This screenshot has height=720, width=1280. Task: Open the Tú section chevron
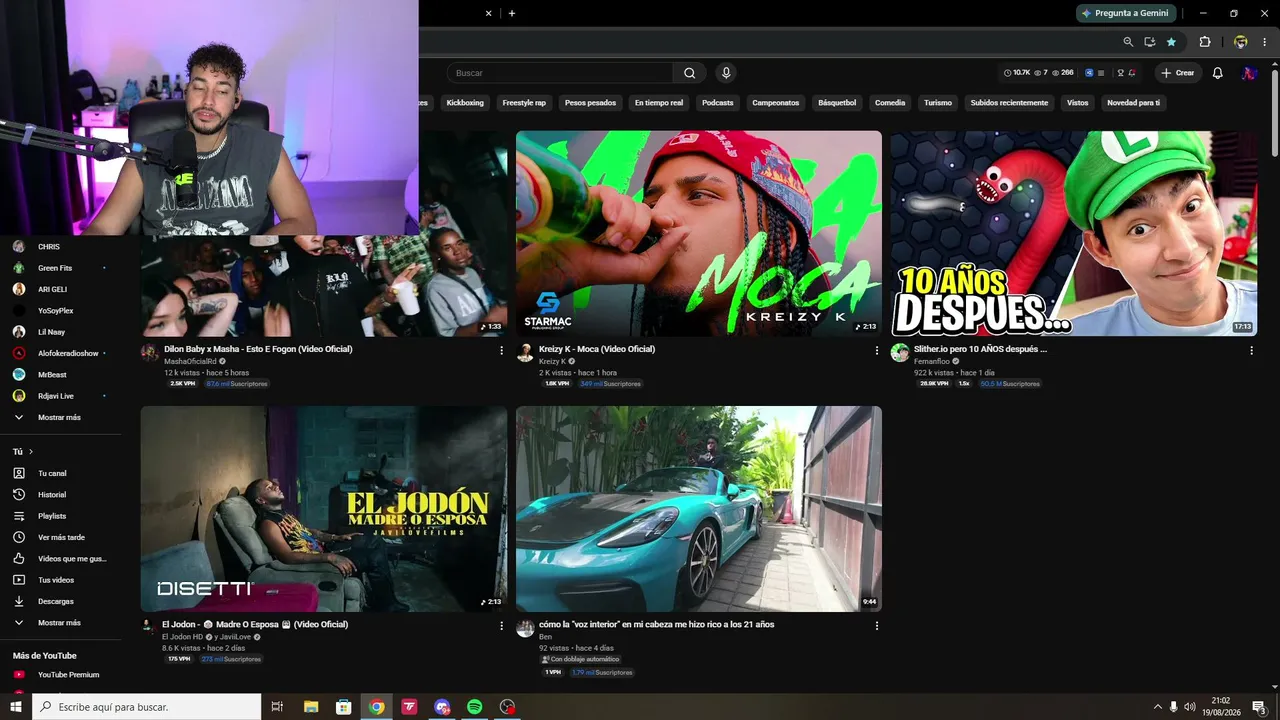point(31,452)
